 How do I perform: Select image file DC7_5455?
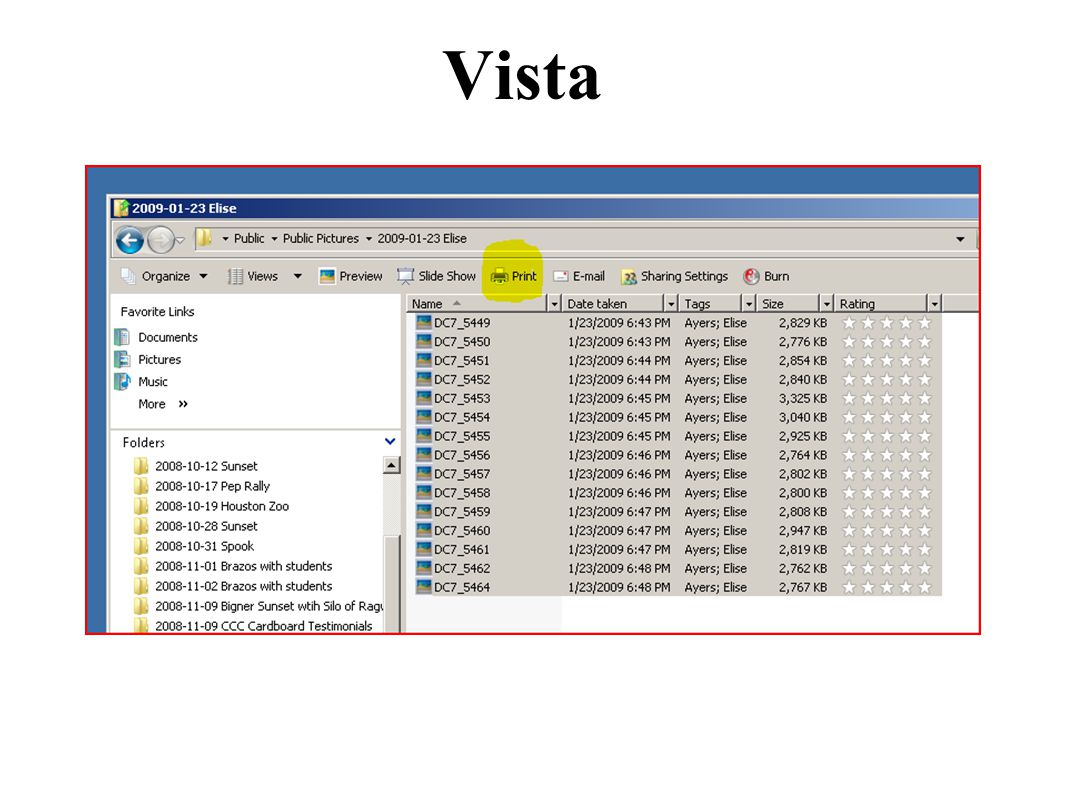tap(453, 436)
